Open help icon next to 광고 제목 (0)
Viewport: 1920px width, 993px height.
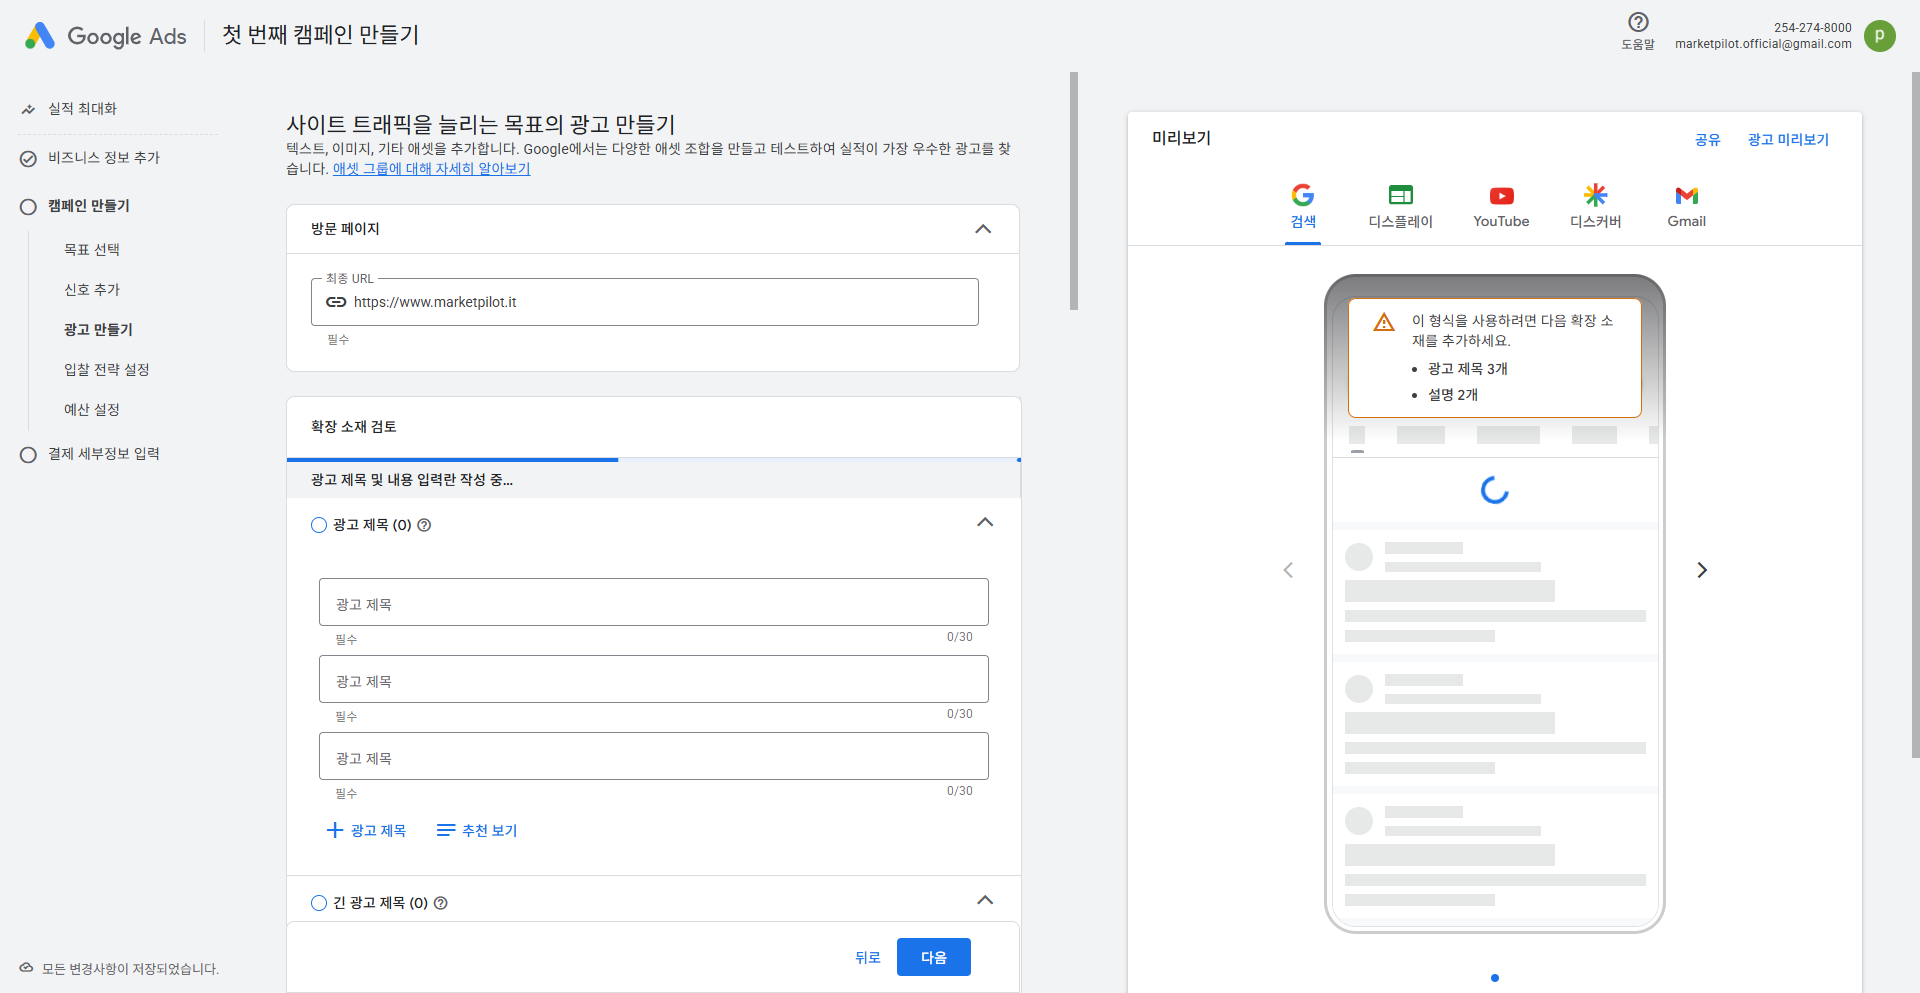pyautogui.click(x=424, y=525)
